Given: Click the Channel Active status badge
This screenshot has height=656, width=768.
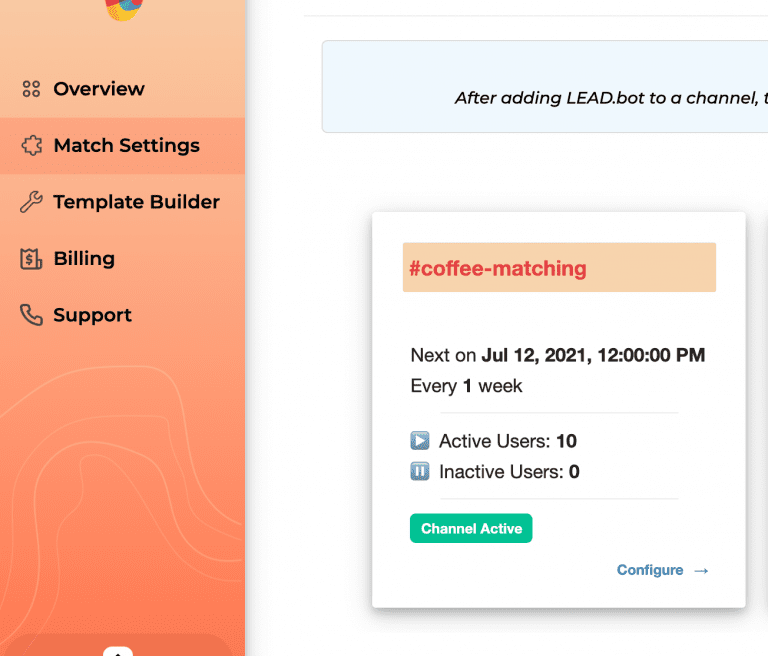Looking at the screenshot, I should click(x=471, y=529).
